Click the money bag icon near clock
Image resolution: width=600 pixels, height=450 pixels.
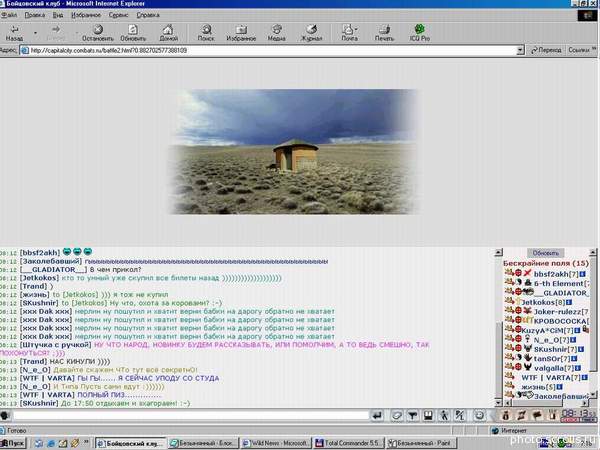tap(505, 416)
